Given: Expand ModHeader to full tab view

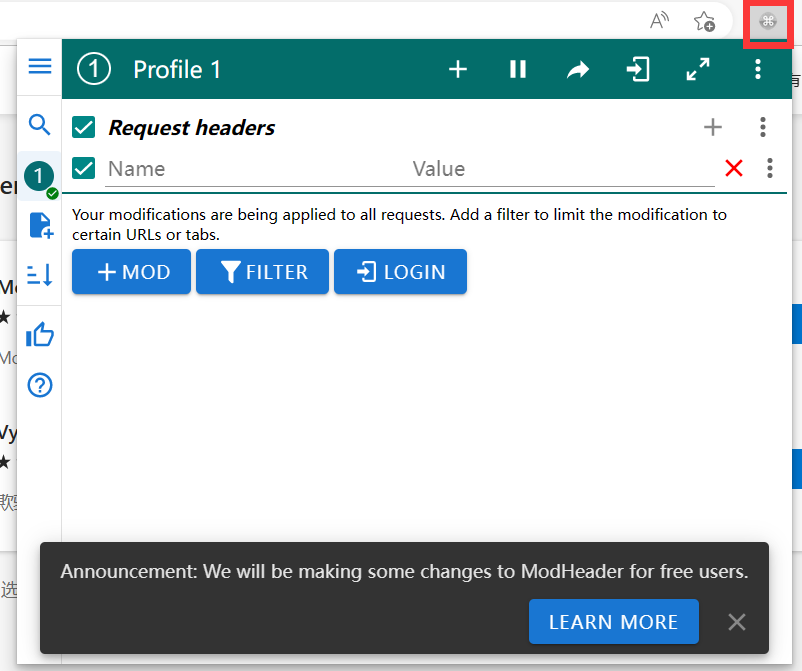Looking at the screenshot, I should coord(697,69).
